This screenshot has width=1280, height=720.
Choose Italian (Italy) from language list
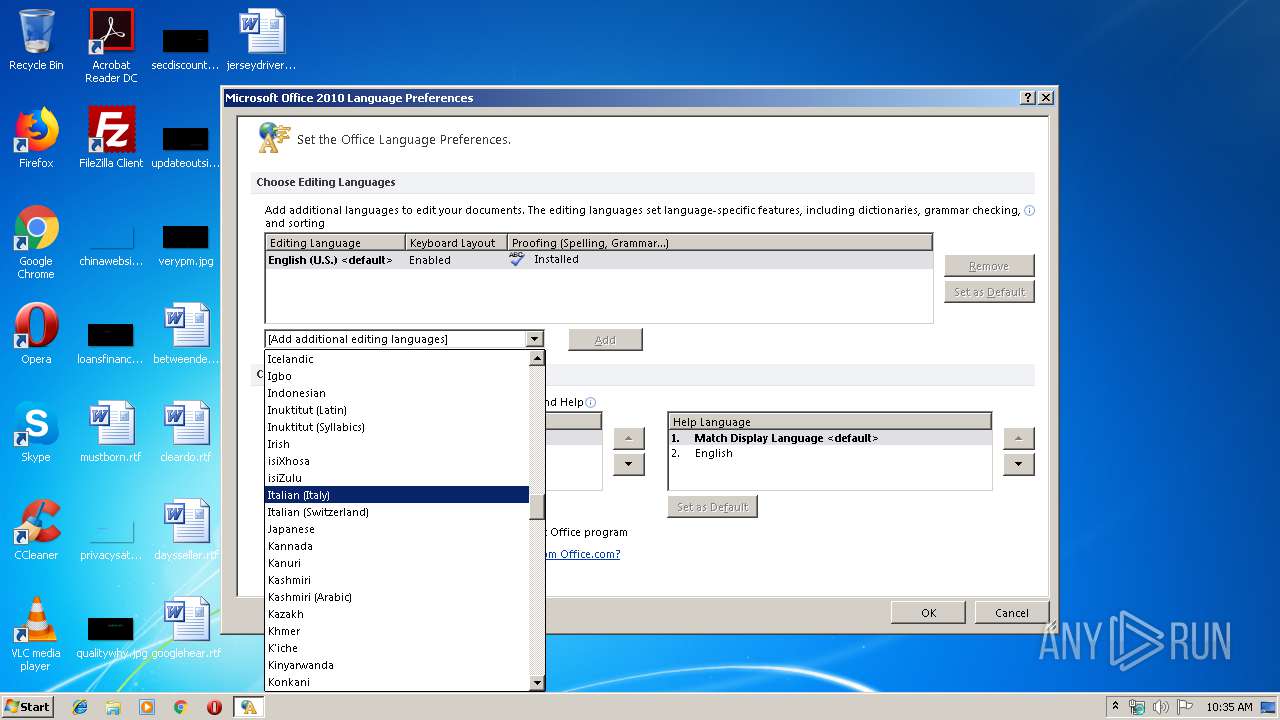point(397,495)
